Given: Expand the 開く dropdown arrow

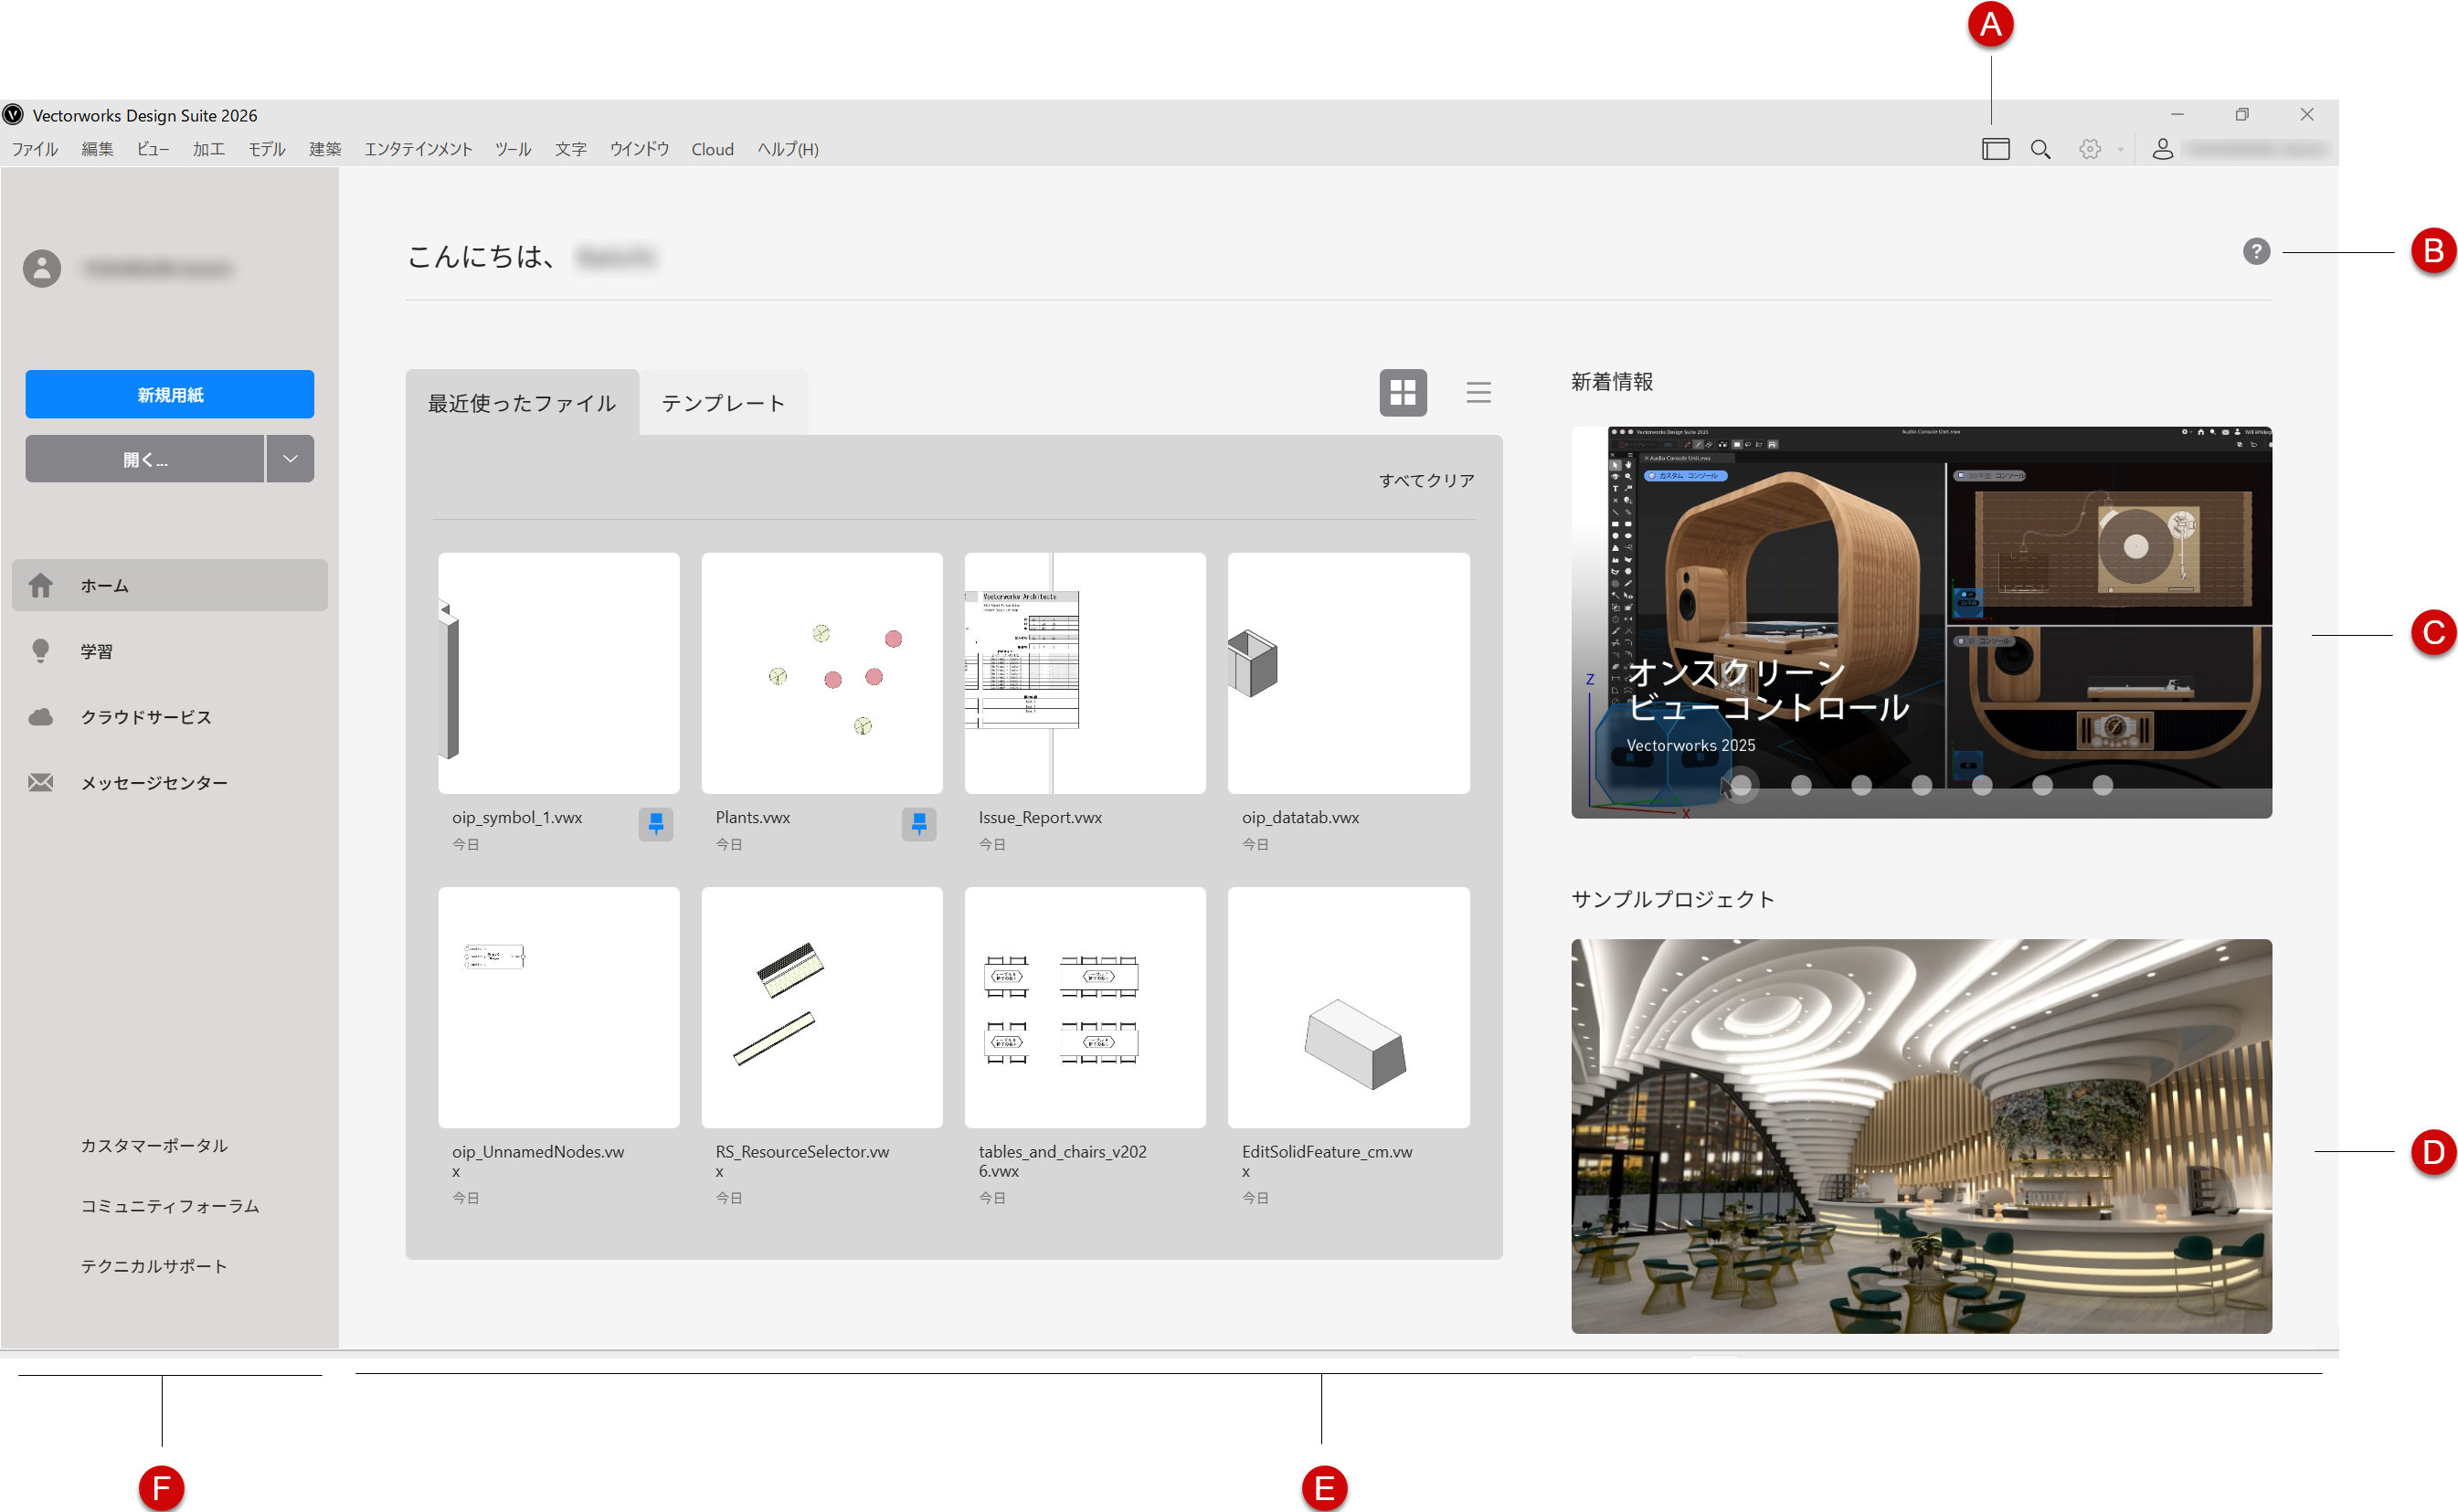Looking at the screenshot, I should tap(290, 459).
